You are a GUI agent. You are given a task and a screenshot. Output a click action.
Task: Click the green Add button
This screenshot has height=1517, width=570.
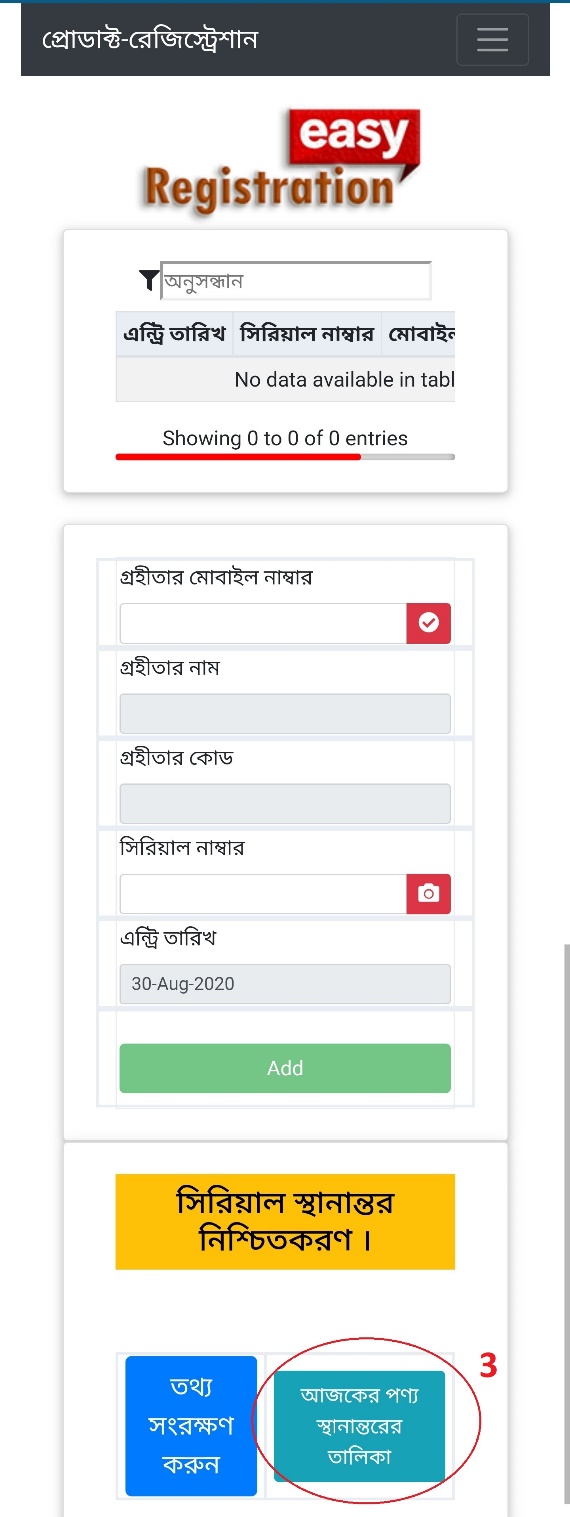click(285, 1068)
